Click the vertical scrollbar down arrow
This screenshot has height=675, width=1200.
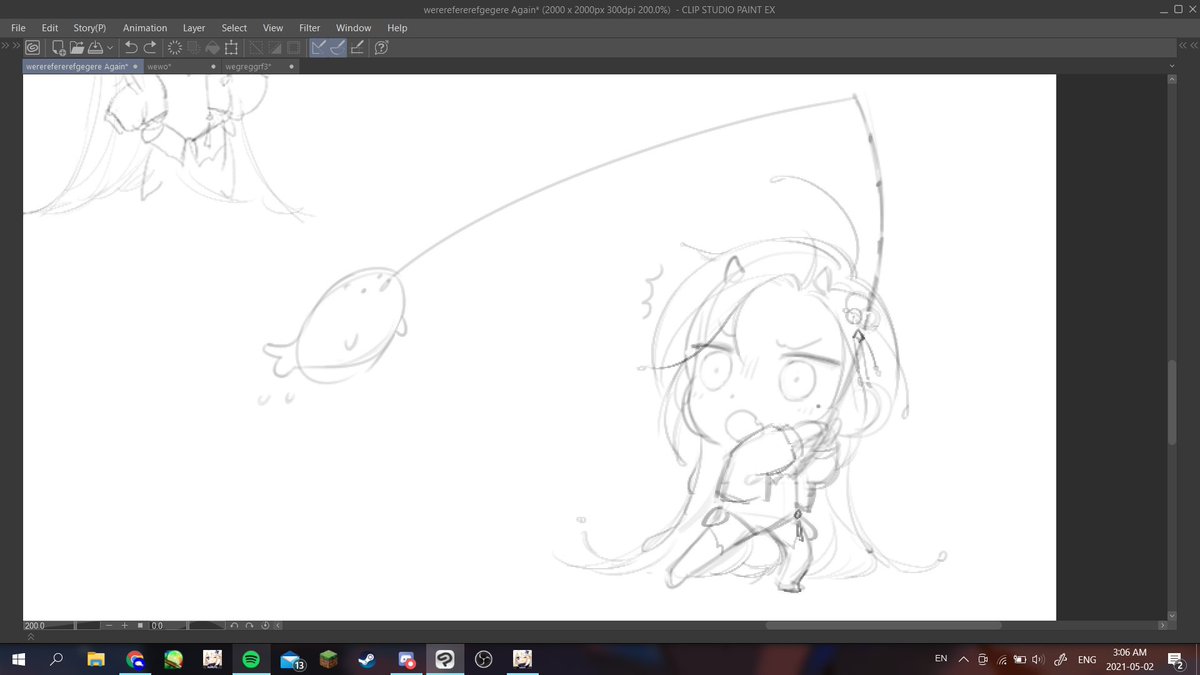[x=1173, y=614]
